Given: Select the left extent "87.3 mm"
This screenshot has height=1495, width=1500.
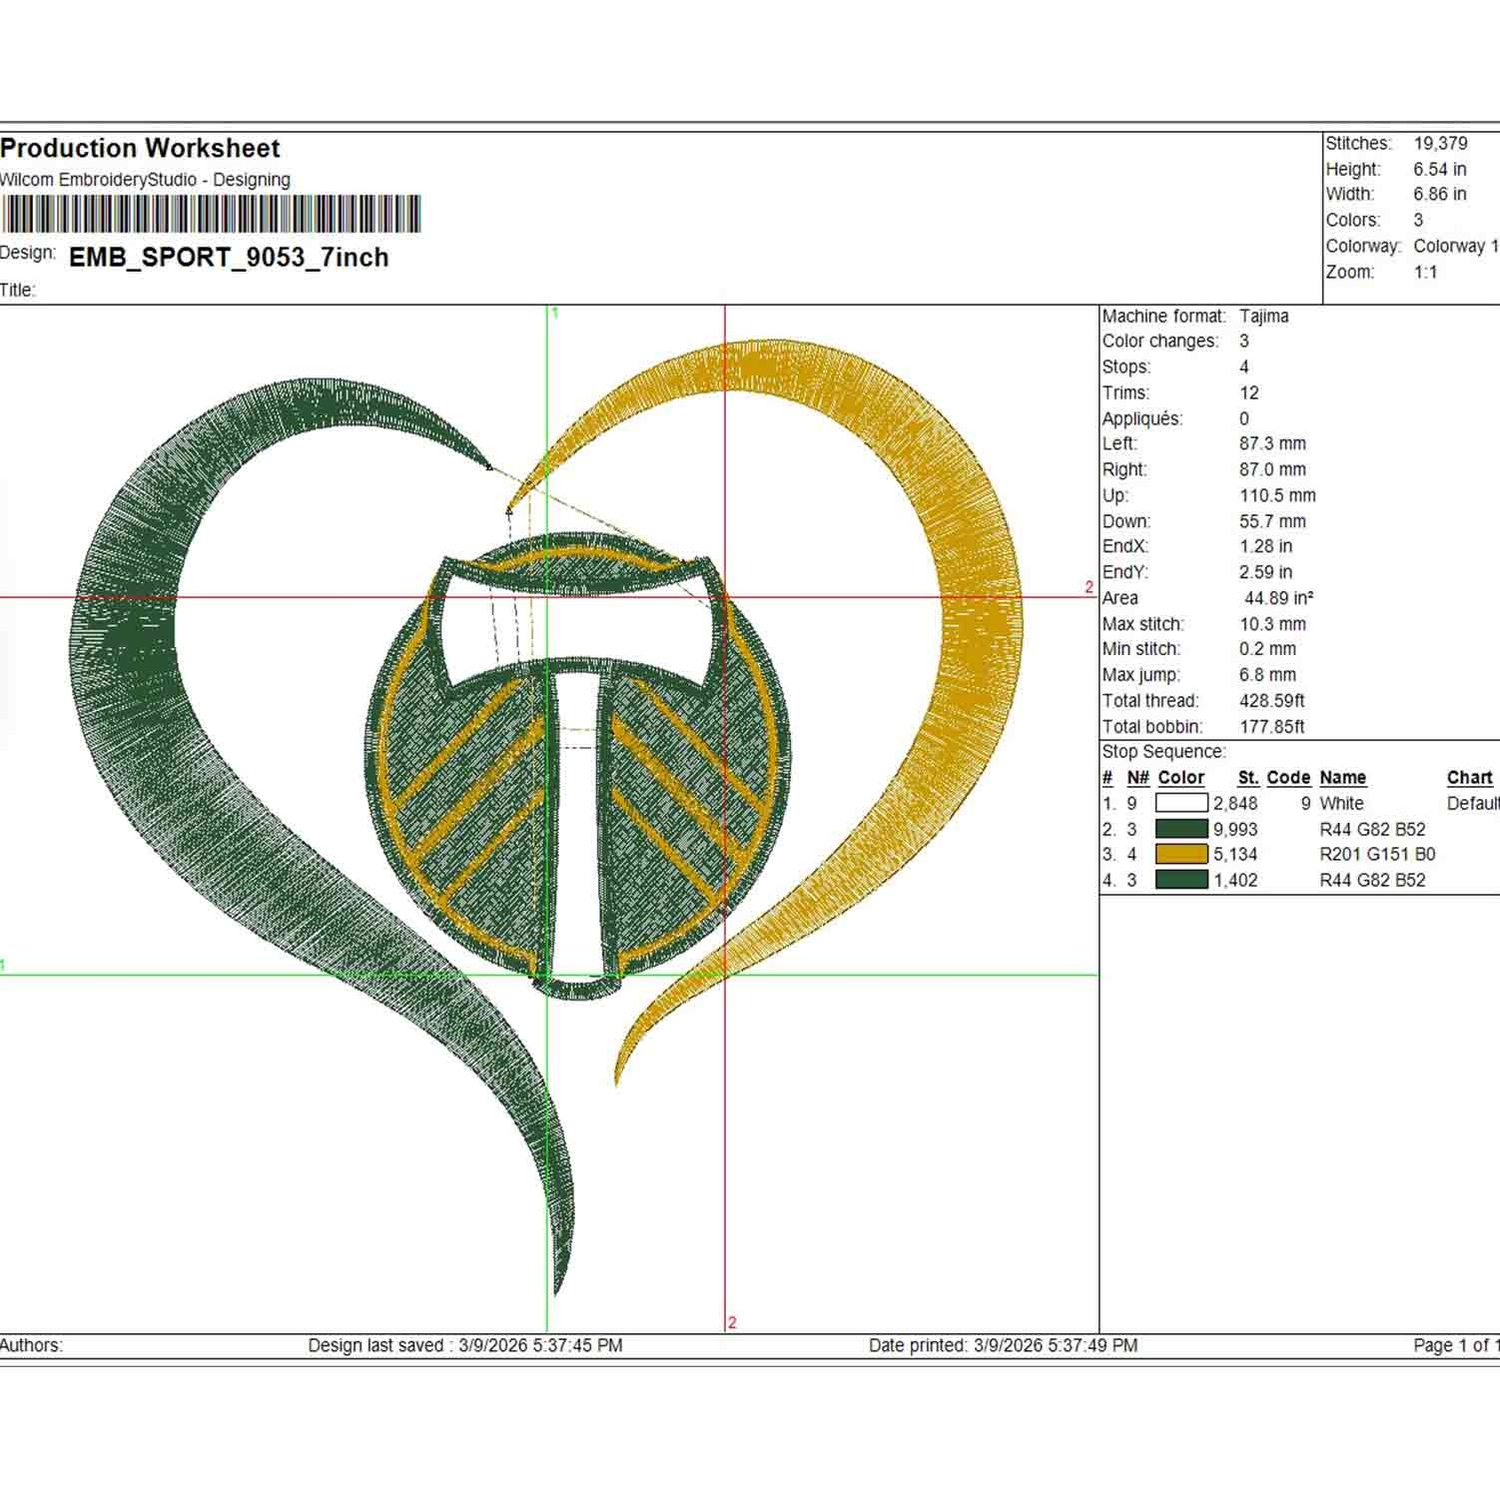Looking at the screenshot, I should point(1273,444).
